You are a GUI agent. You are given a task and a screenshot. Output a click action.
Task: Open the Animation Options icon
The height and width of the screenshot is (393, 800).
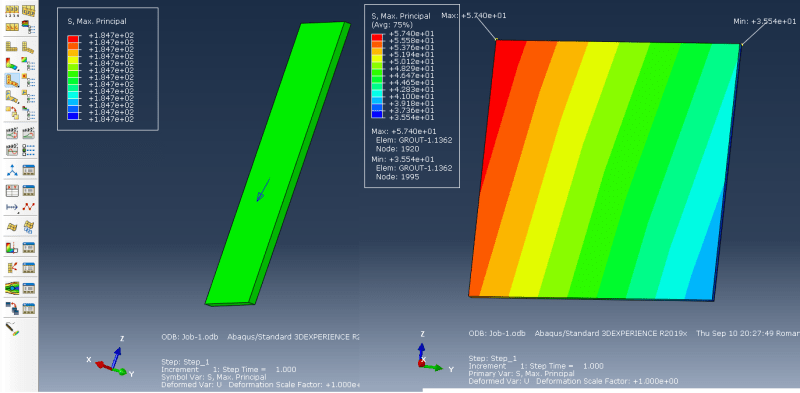29,150
